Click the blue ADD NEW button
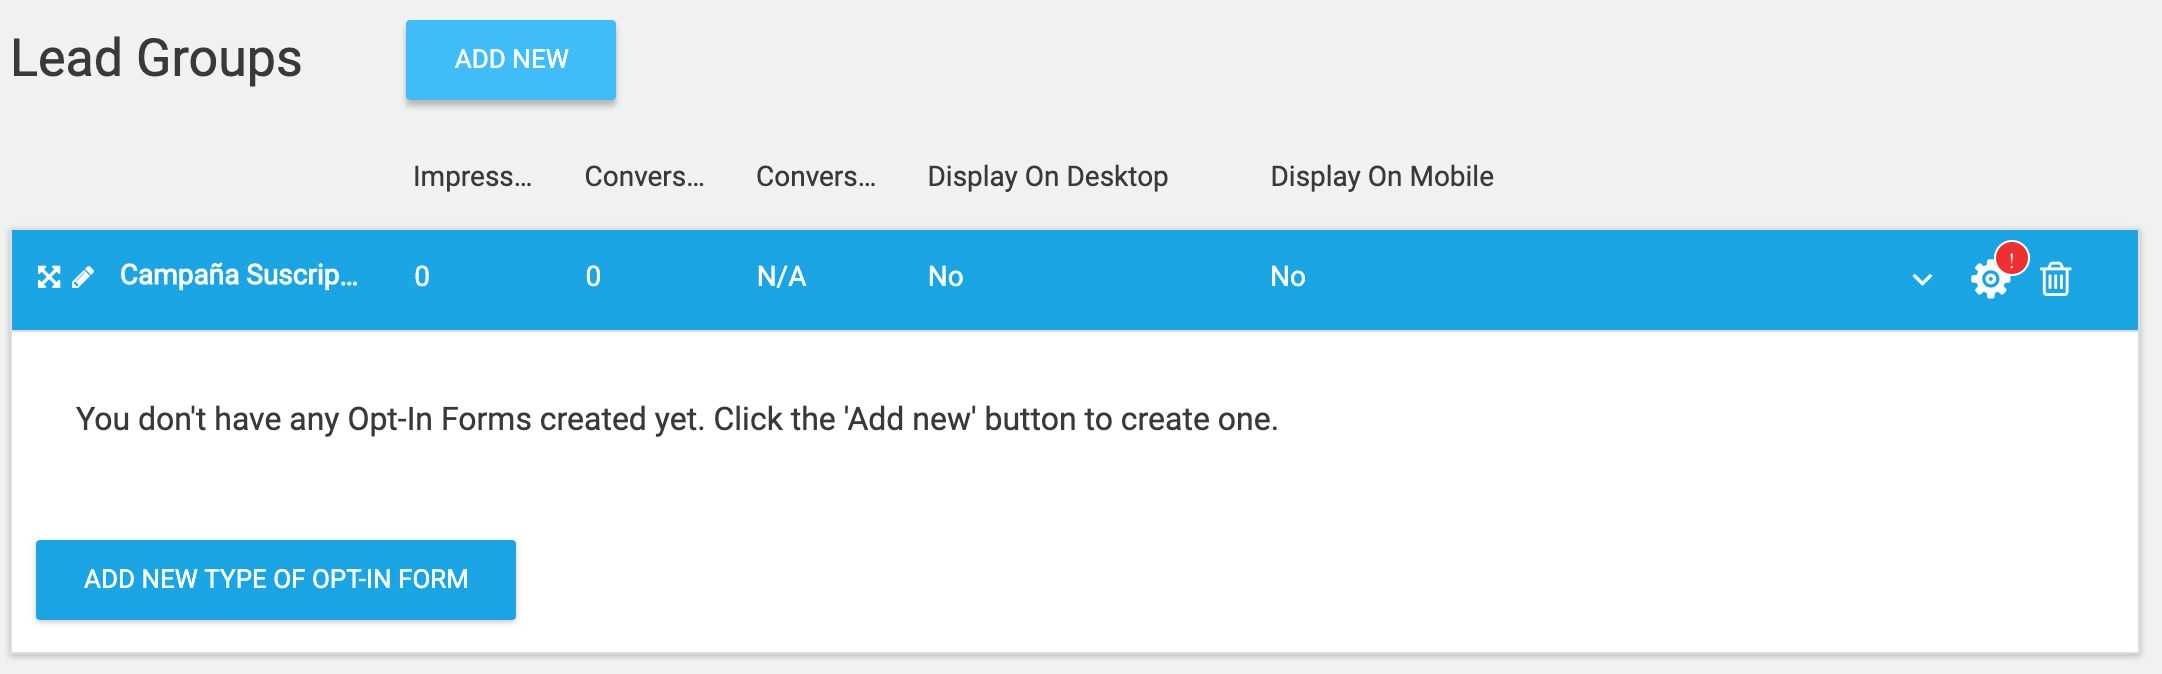 click(x=511, y=60)
